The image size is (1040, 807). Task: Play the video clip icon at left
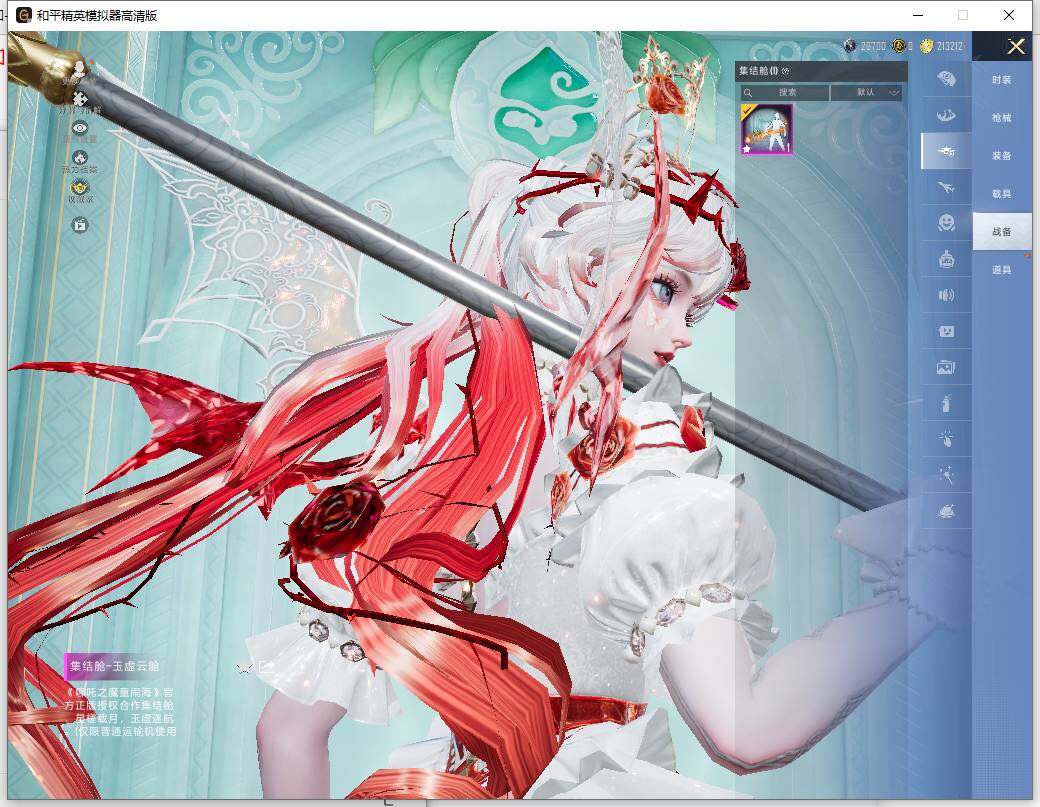(x=80, y=225)
